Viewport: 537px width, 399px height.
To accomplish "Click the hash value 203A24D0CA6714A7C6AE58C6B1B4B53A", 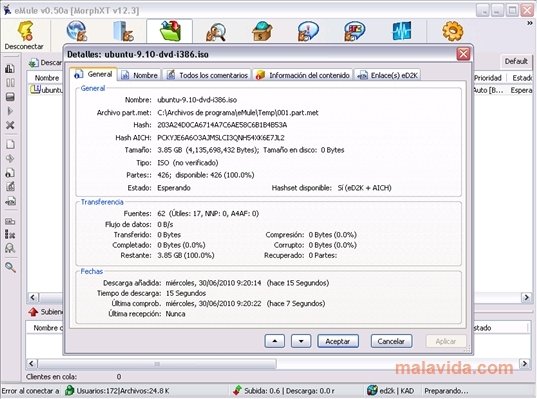I will pyautogui.click(x=222, y=125).
